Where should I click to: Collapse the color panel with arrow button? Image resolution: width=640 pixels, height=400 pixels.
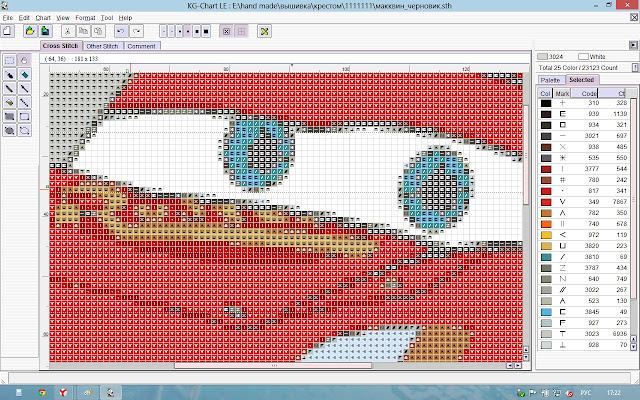(633, 45)
